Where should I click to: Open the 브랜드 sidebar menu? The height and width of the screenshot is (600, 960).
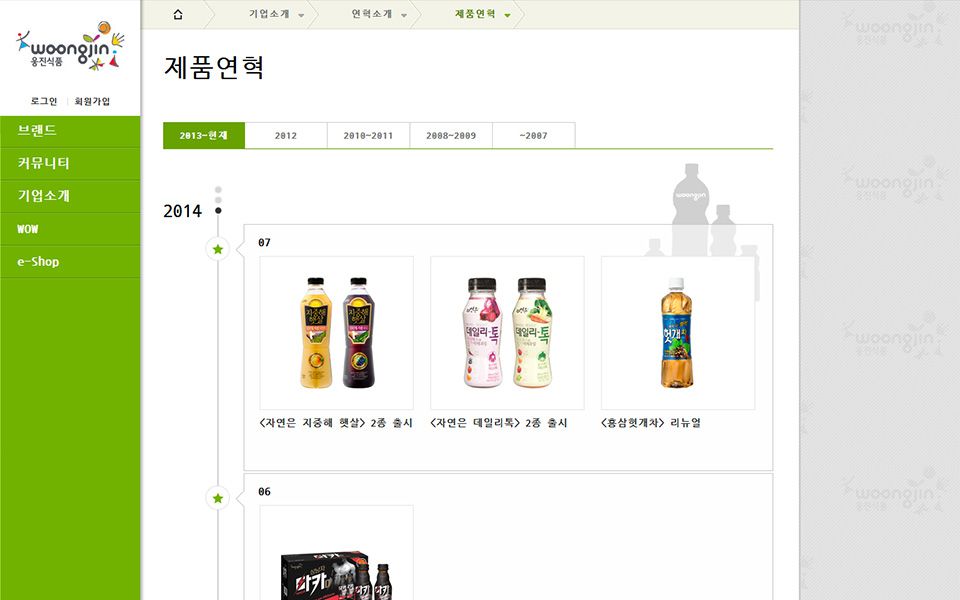[x=70, y=130]
